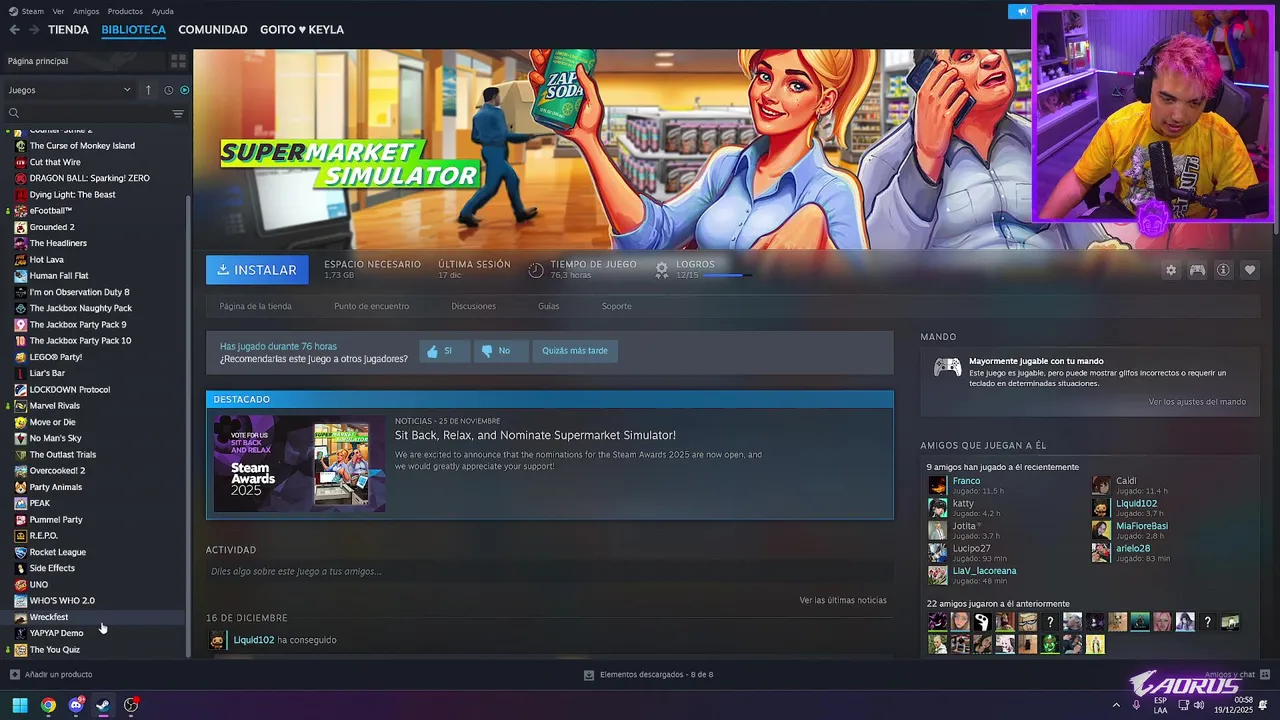Screen dimensions: 1280x720
Task: Add Supermarket Simulator to favorites heart
Action: coord(1249,270)
